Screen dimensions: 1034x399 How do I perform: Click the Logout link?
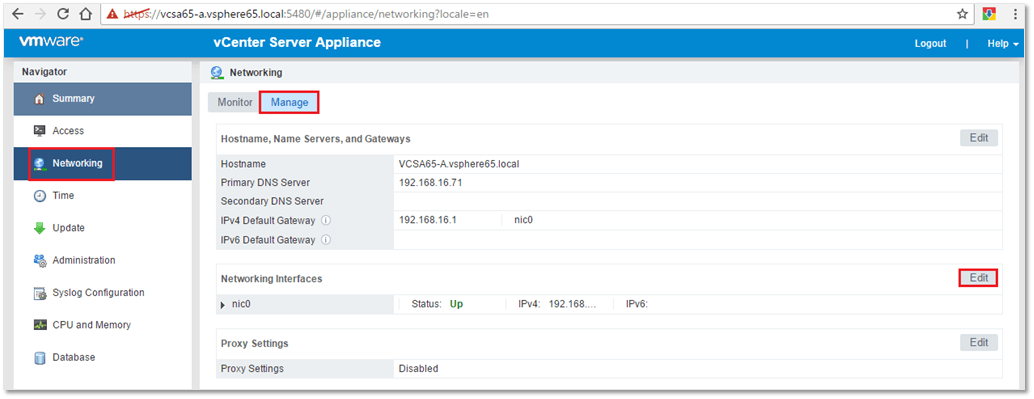click(x=930, y=44)
